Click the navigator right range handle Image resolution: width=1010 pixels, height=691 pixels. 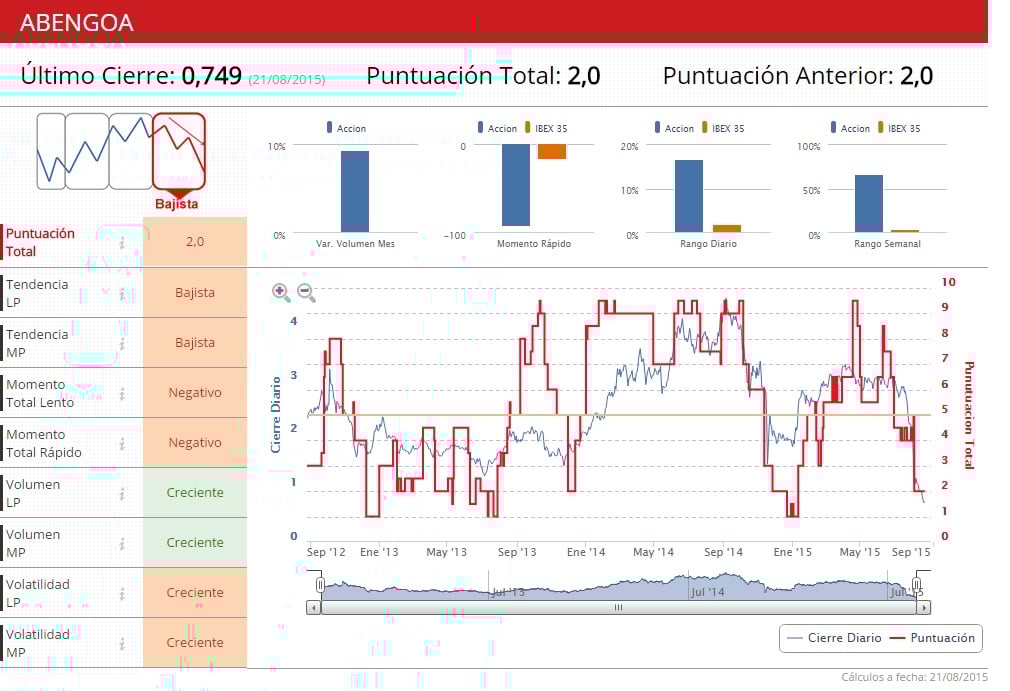915,585
